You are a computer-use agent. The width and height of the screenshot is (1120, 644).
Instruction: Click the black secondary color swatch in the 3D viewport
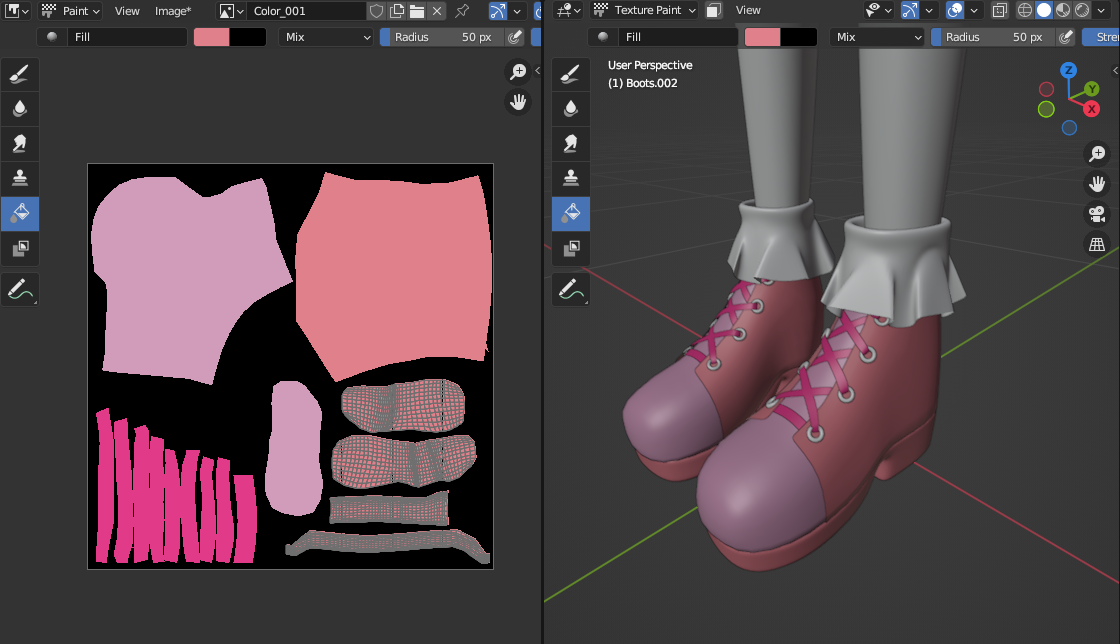pos(799,37)
